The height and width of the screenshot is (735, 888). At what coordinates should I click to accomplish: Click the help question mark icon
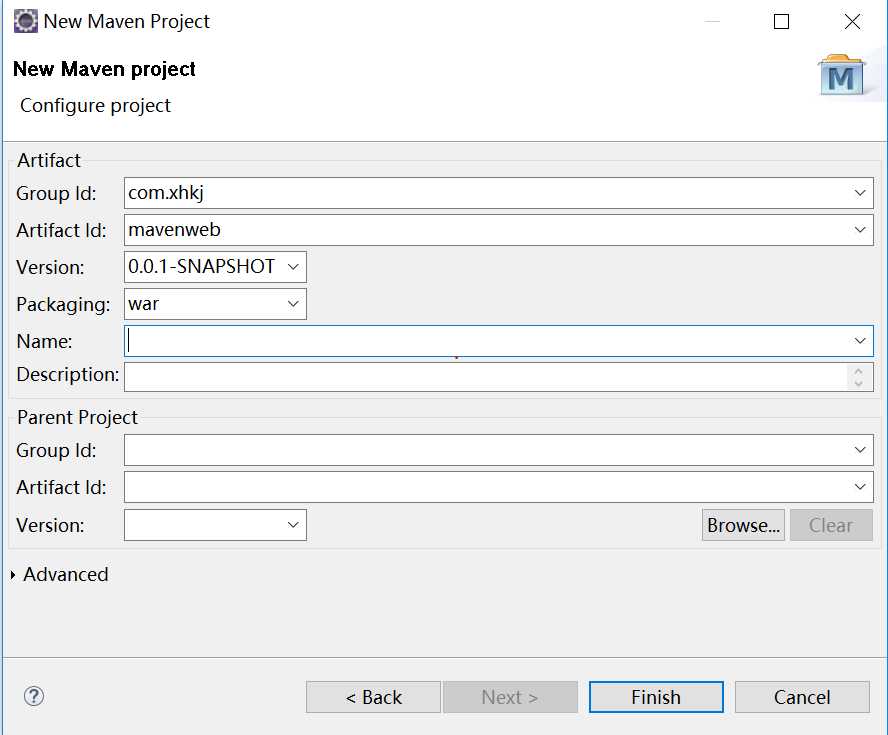coord(34,696)
